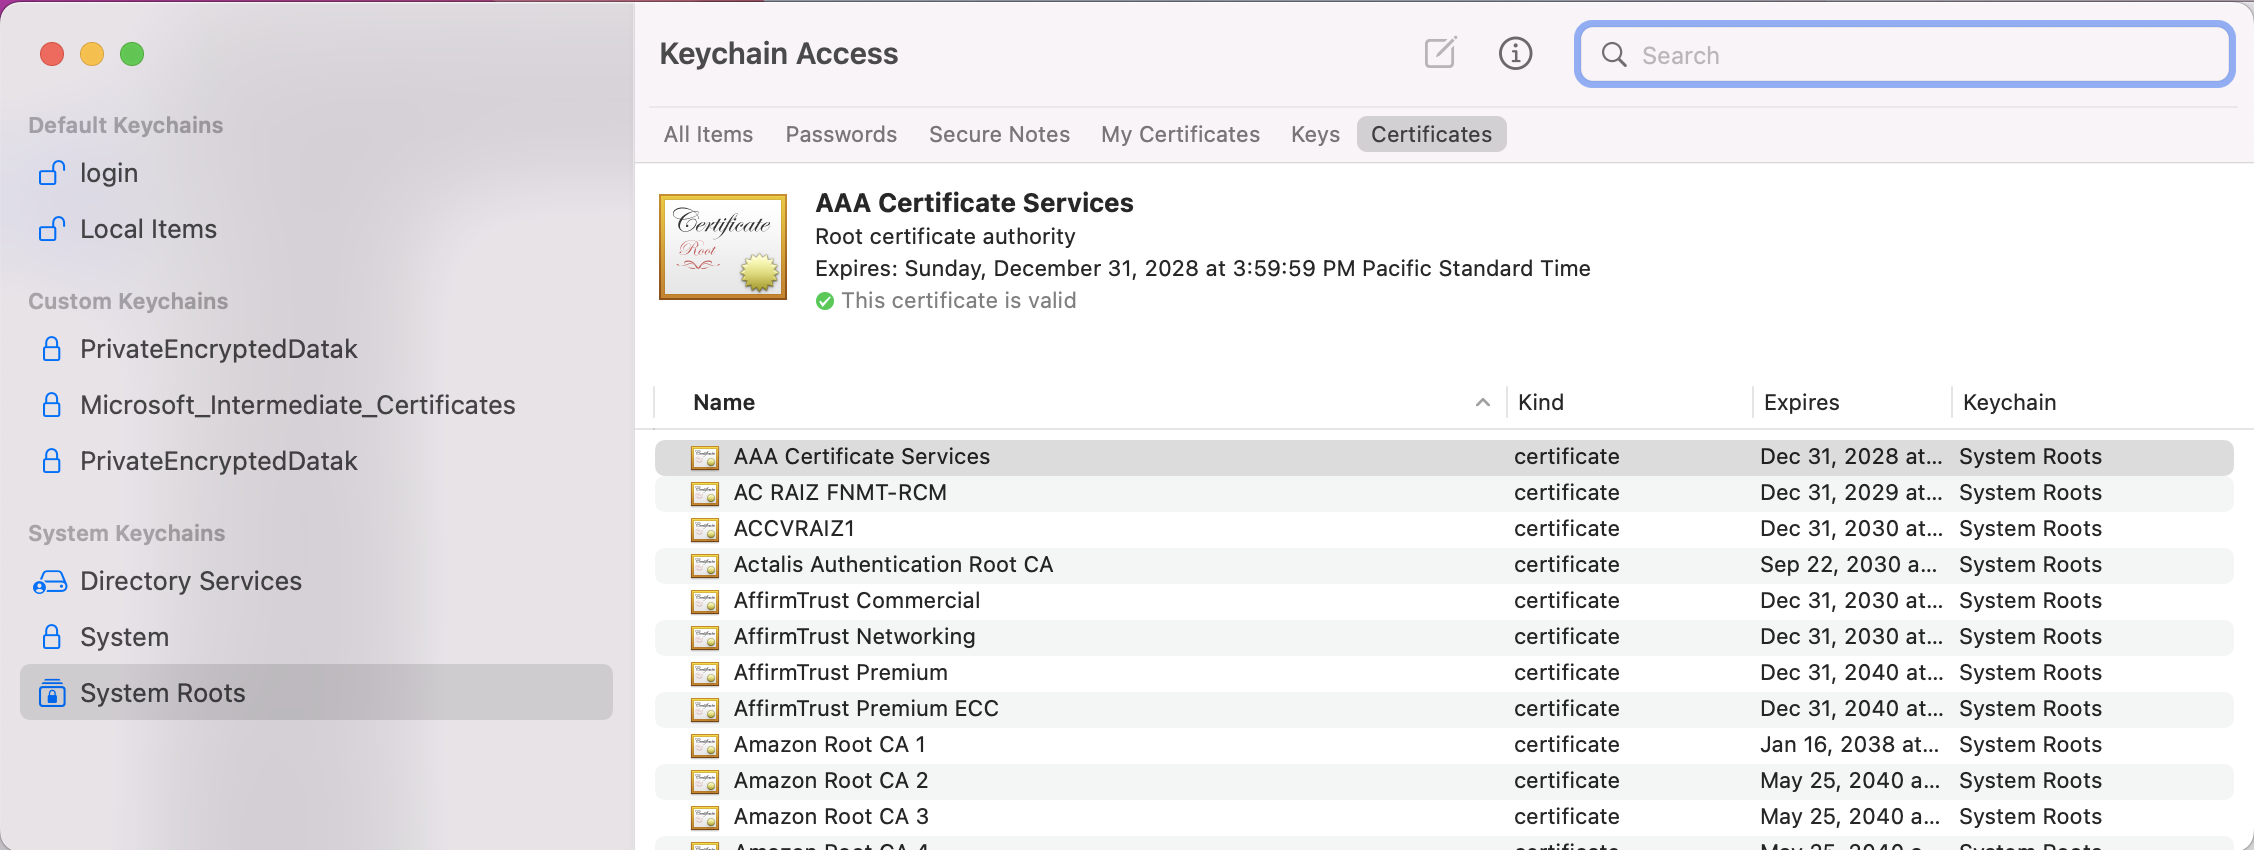The image size is (2254, 850).
Task: Toggle sort order arrow on Name column
Action: click(x=1483, y=402)
